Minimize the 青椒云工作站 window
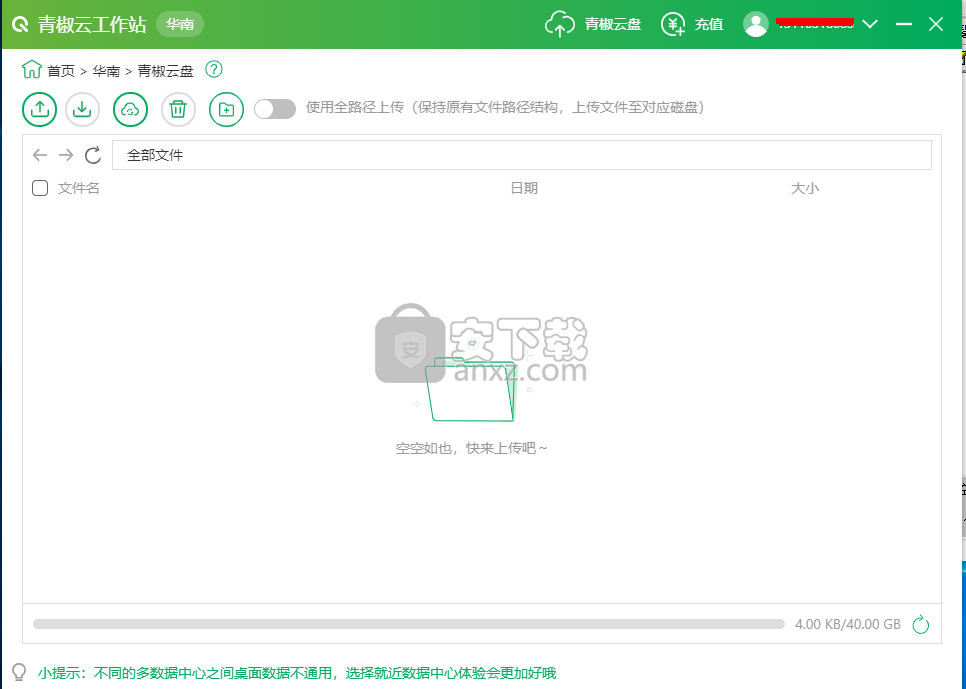 pyautogui.click(x=904, y=24)
